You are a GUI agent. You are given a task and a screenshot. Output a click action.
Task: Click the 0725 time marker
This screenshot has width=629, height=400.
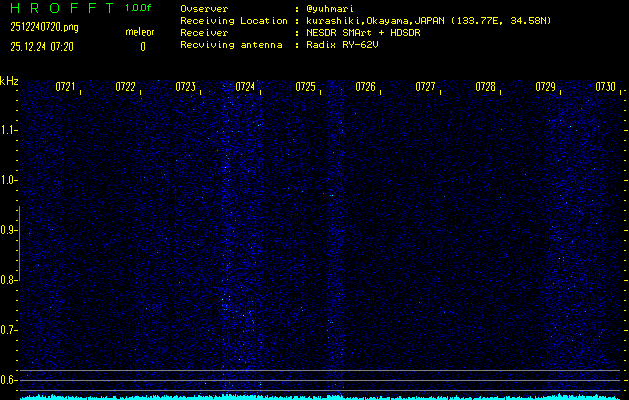(305, 87)
